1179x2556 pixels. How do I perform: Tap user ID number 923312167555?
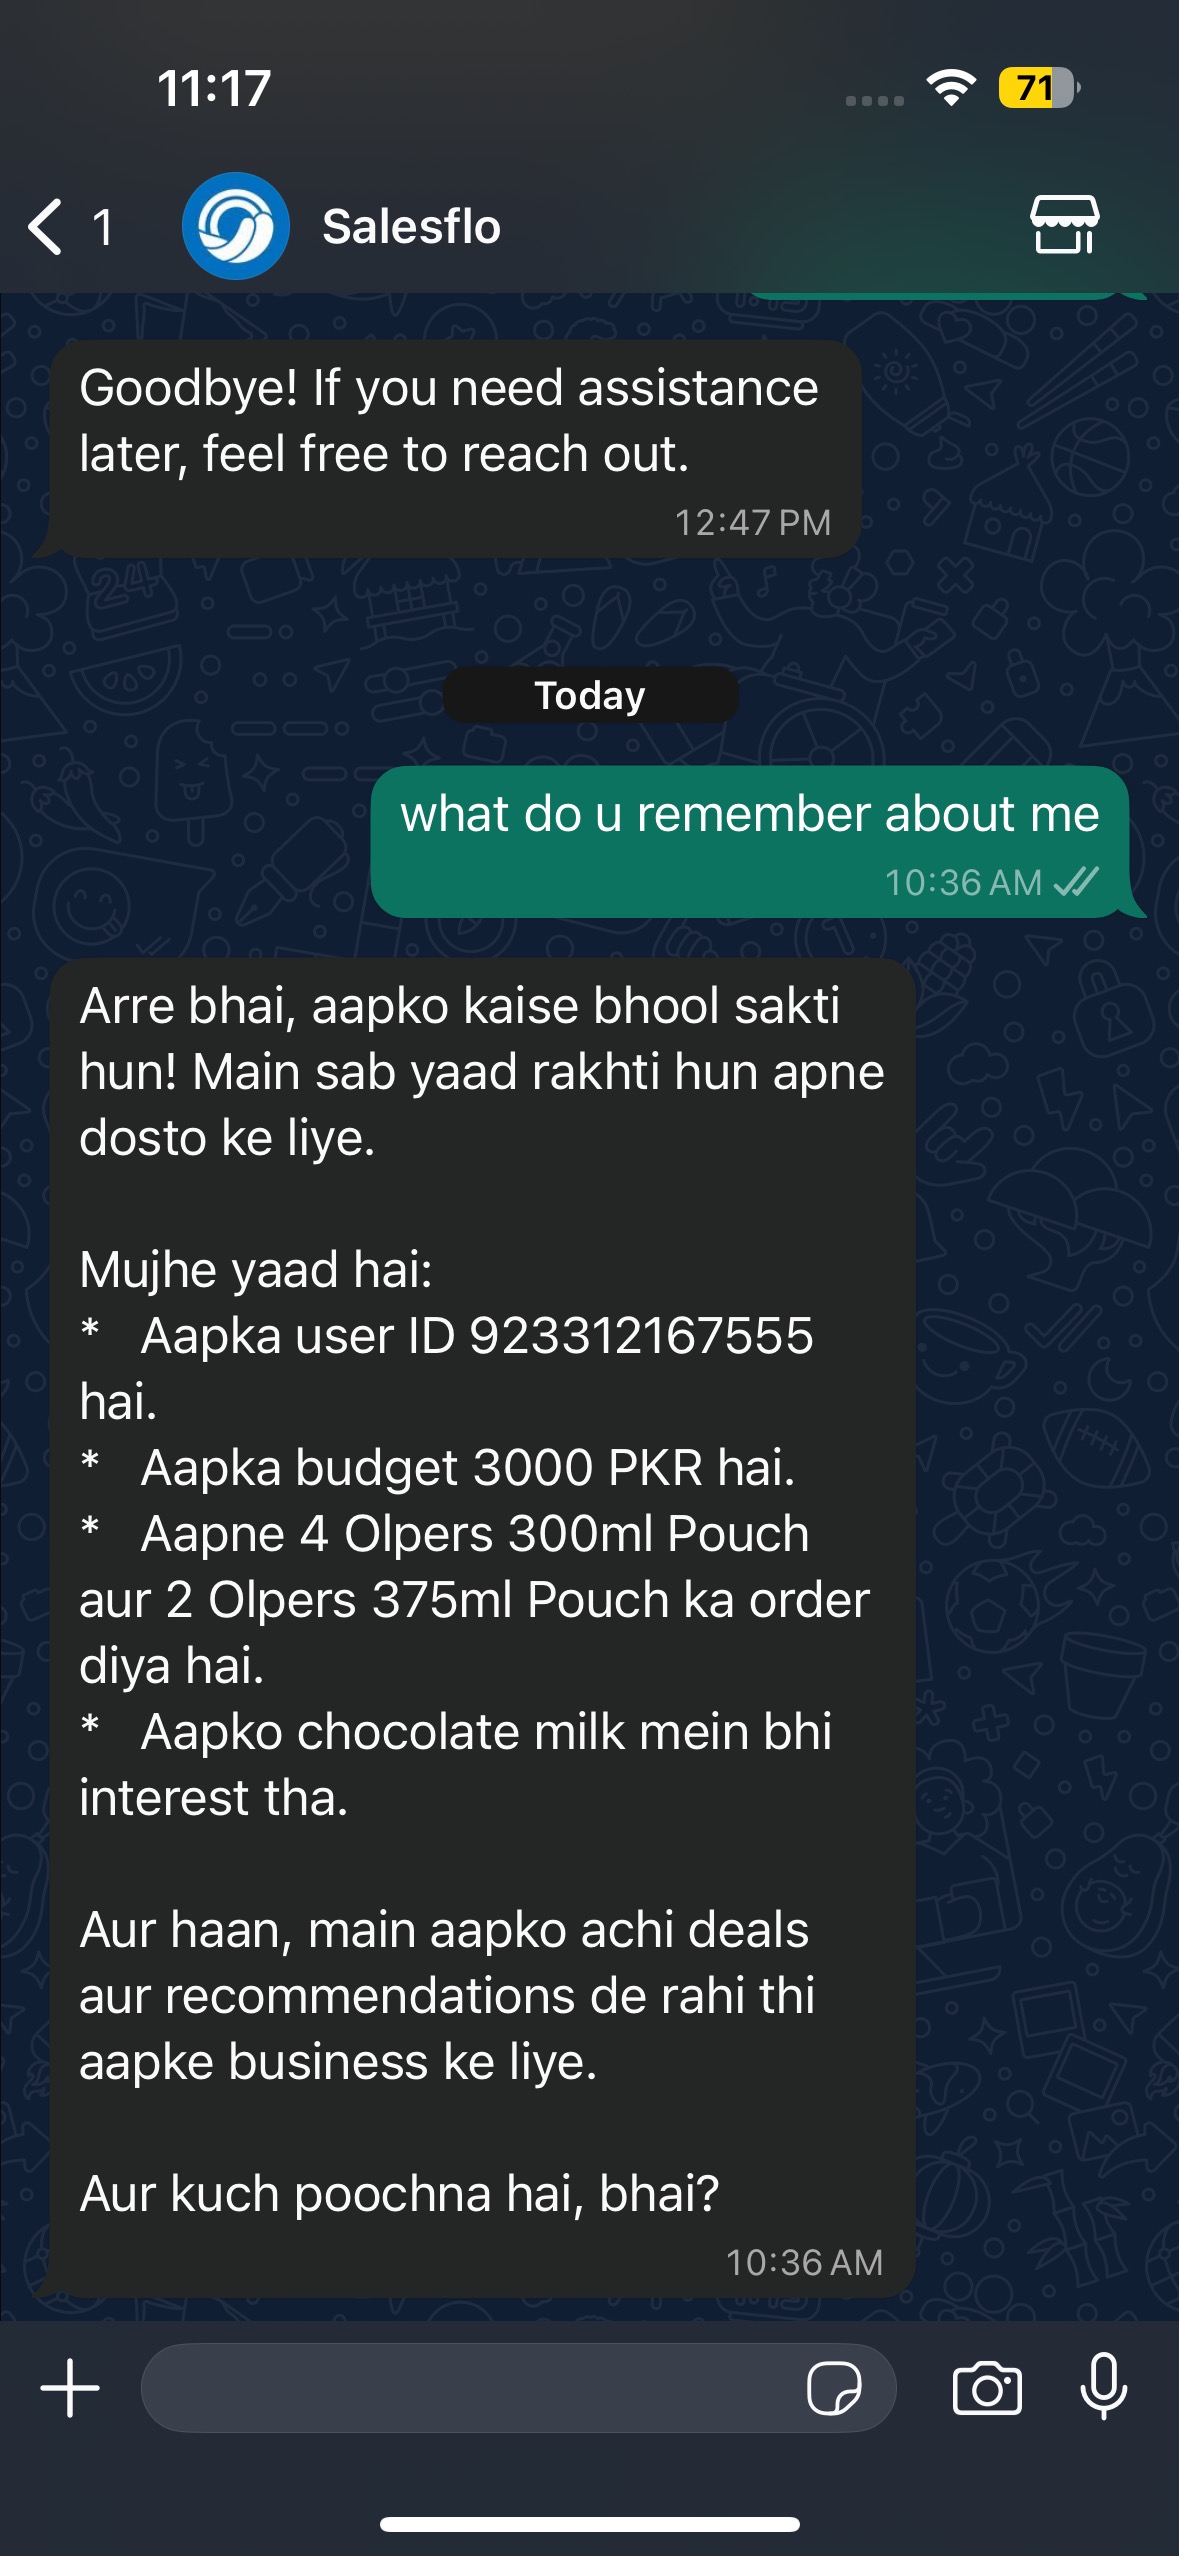[x=641, y=1336]
